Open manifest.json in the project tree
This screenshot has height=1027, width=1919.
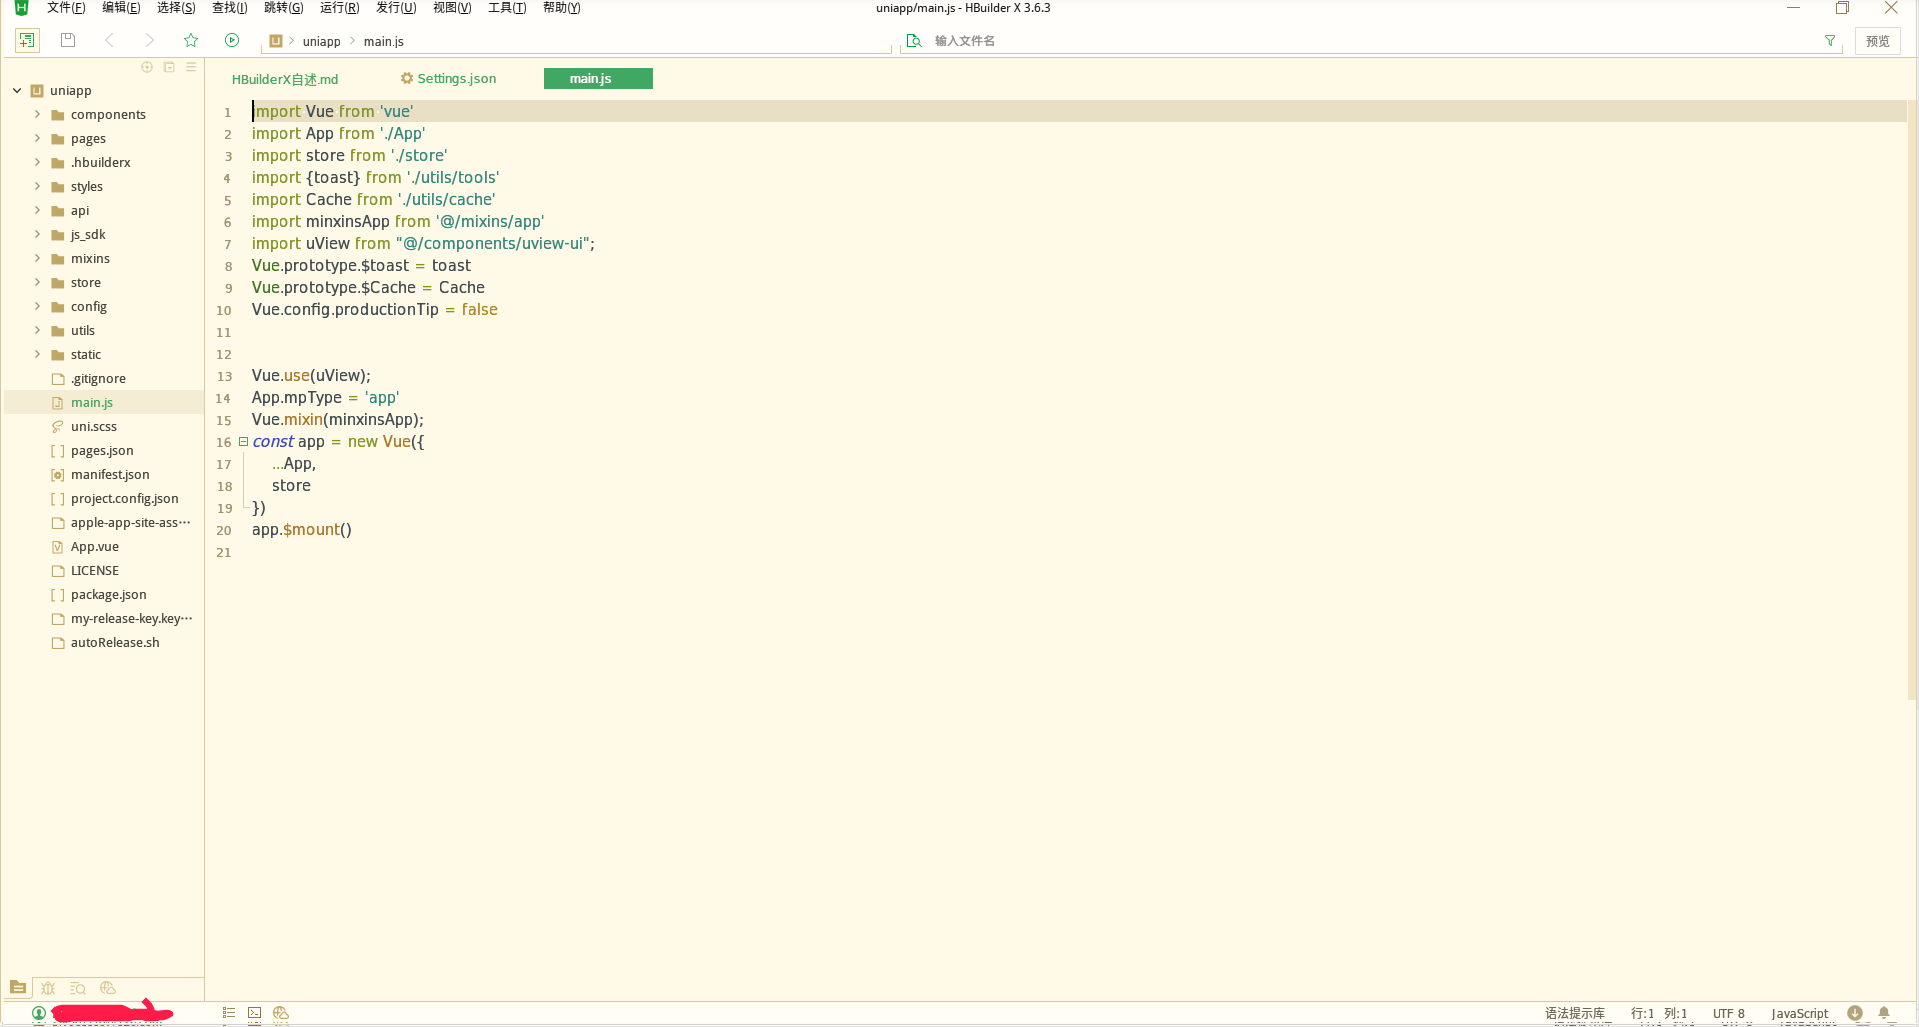[110, 474]
